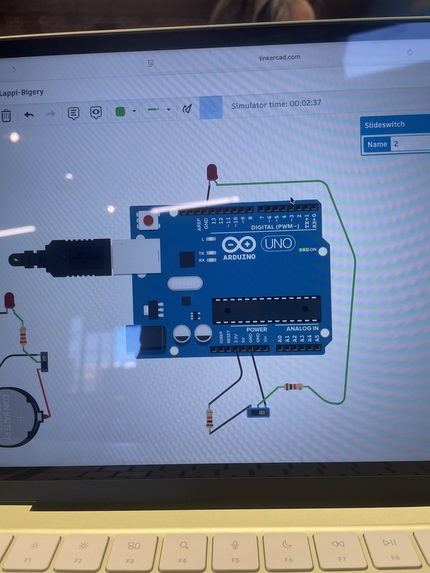Select the coin battery component
Image resolution: width=430 pixels, height=573 pixels.
pyautogui.click(x=19, y=417)
